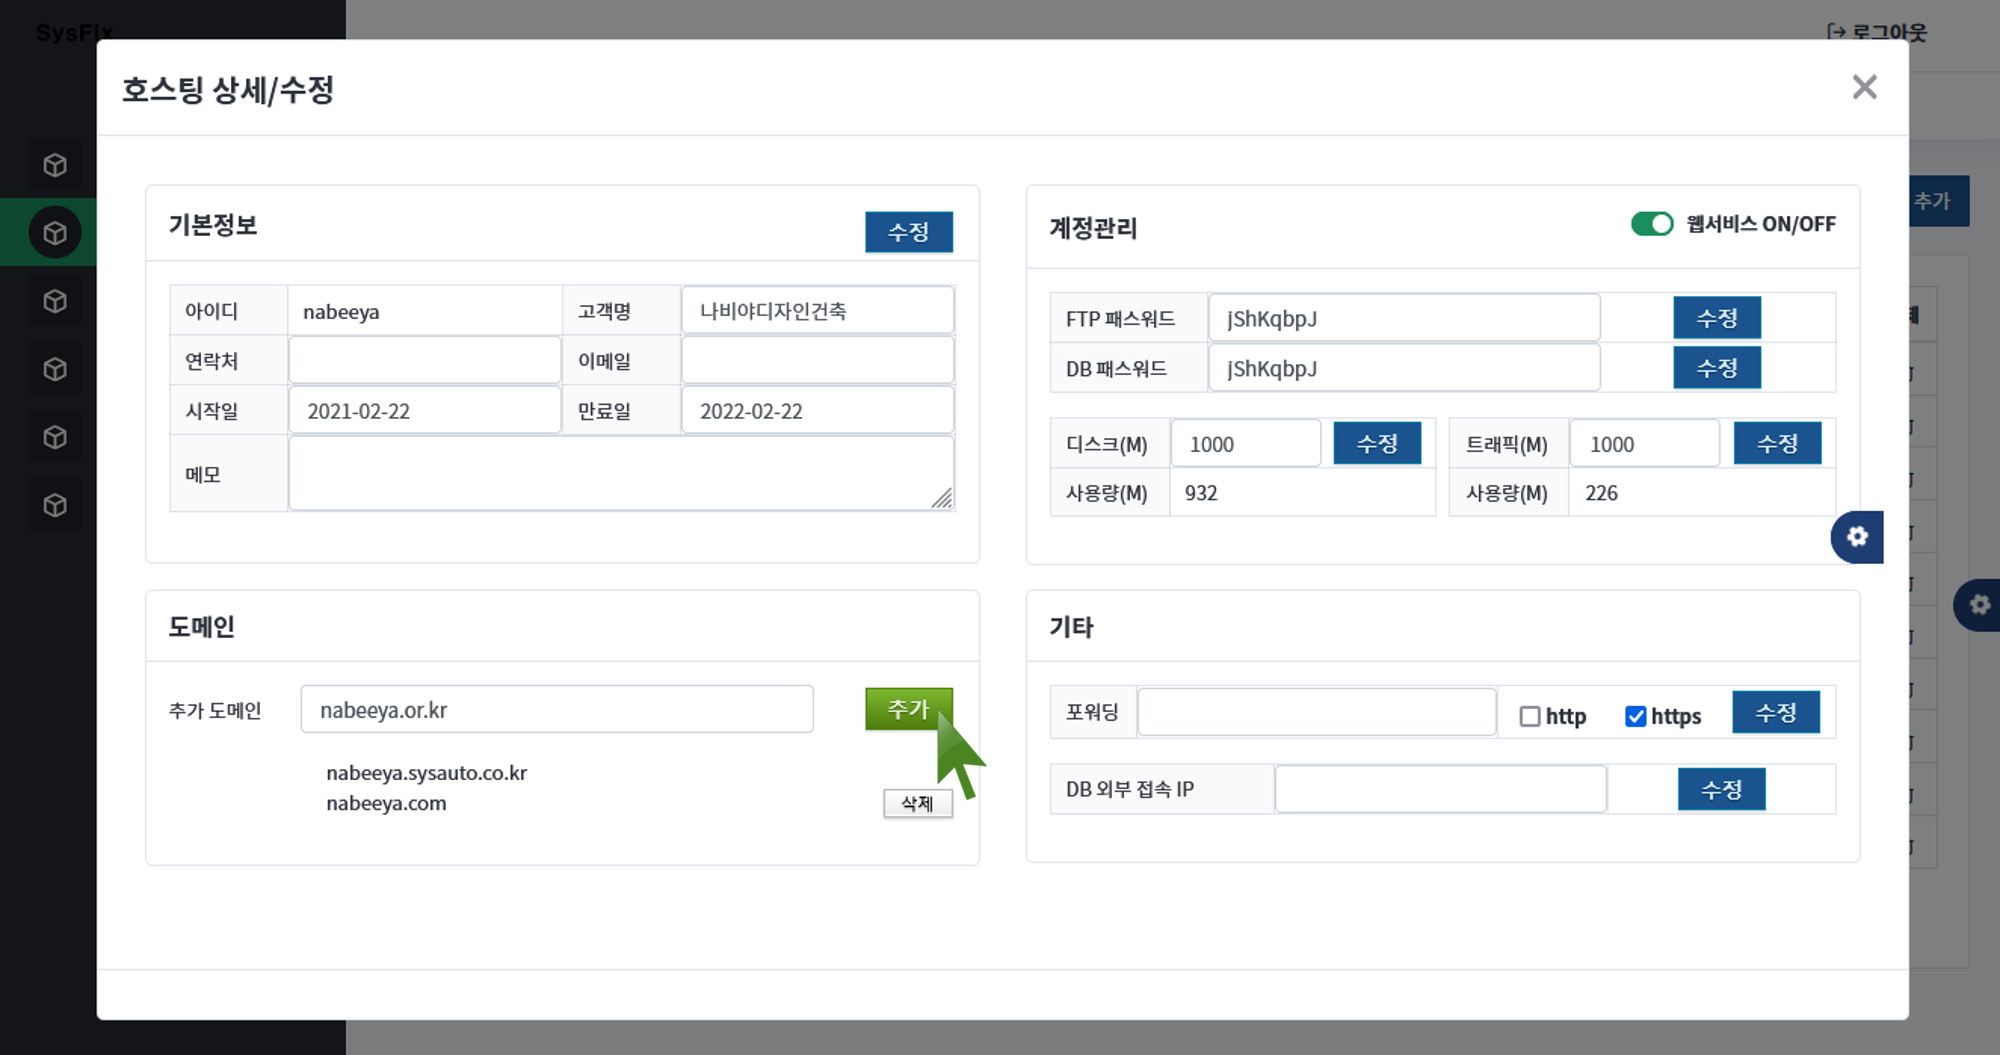Delete domain with the 삭제 button
Image resolution: width=2000 pixels, height=1055 pixels.
click(x=917, y=803)
